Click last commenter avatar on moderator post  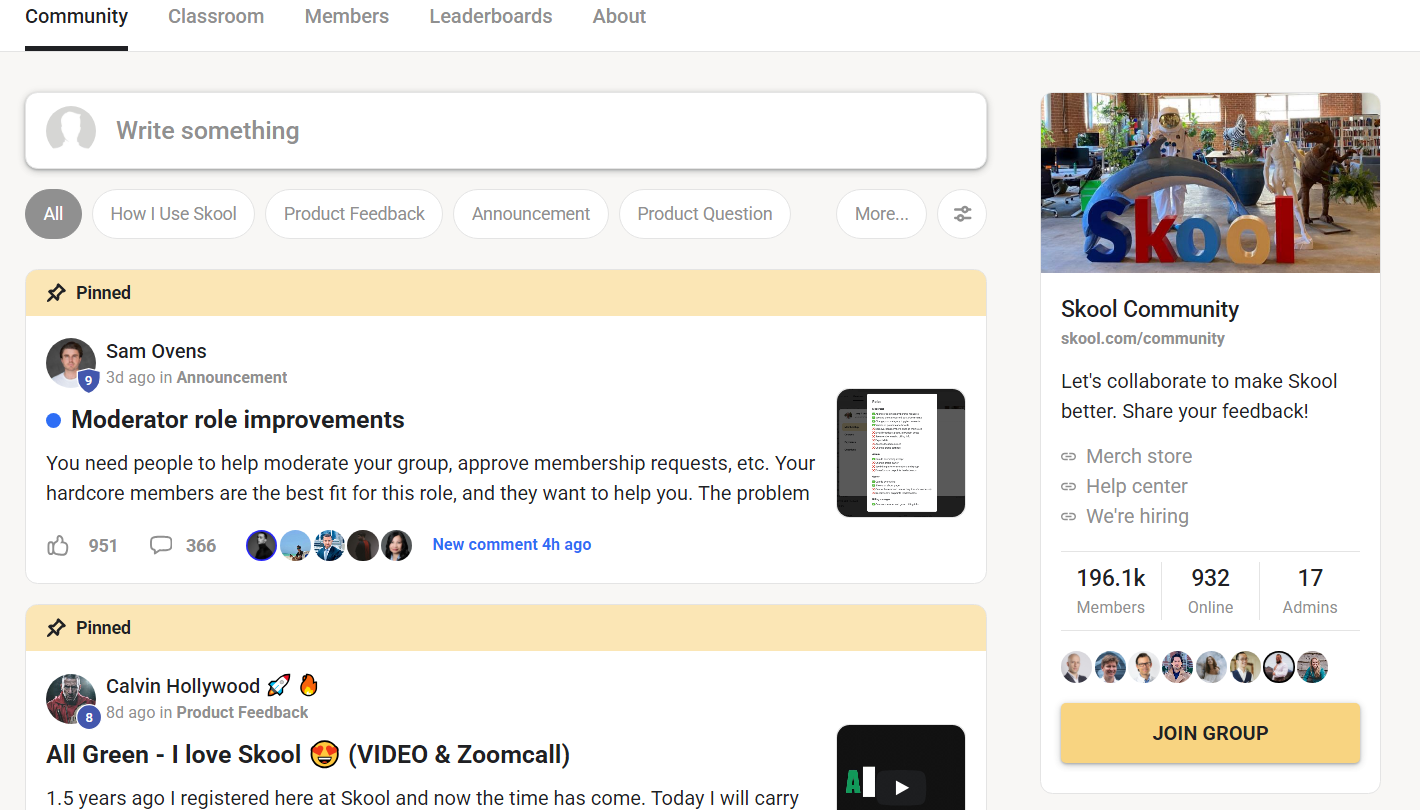pyautogui.click(x=396, y=545)
